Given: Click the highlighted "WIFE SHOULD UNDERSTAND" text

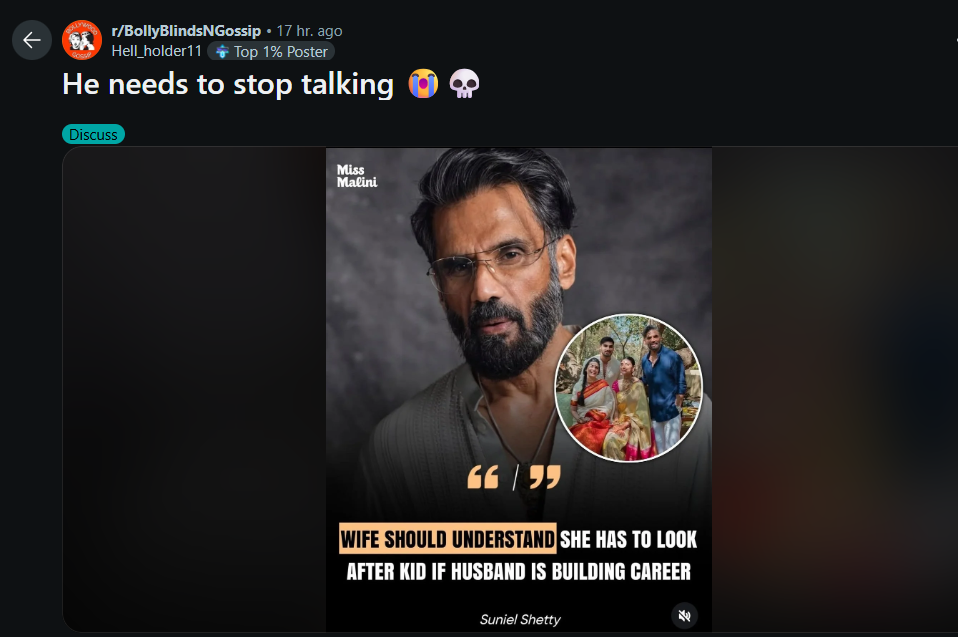Looking at the screenshot, I should point(448,540).
